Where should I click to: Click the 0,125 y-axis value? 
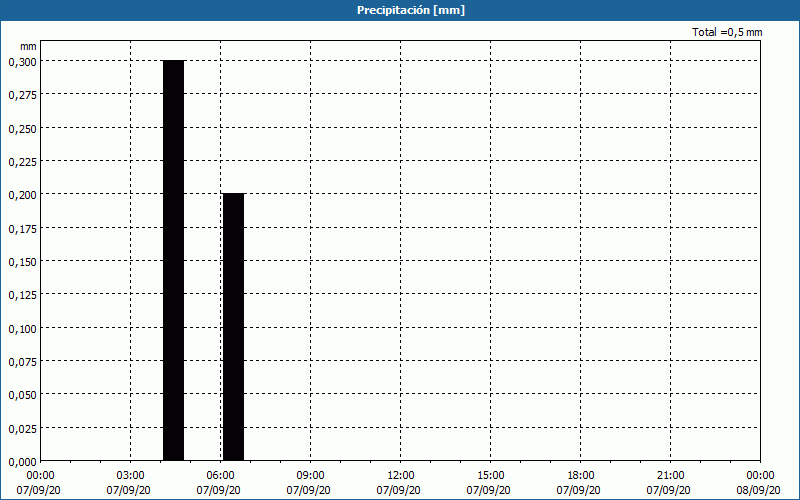[22, 295]
